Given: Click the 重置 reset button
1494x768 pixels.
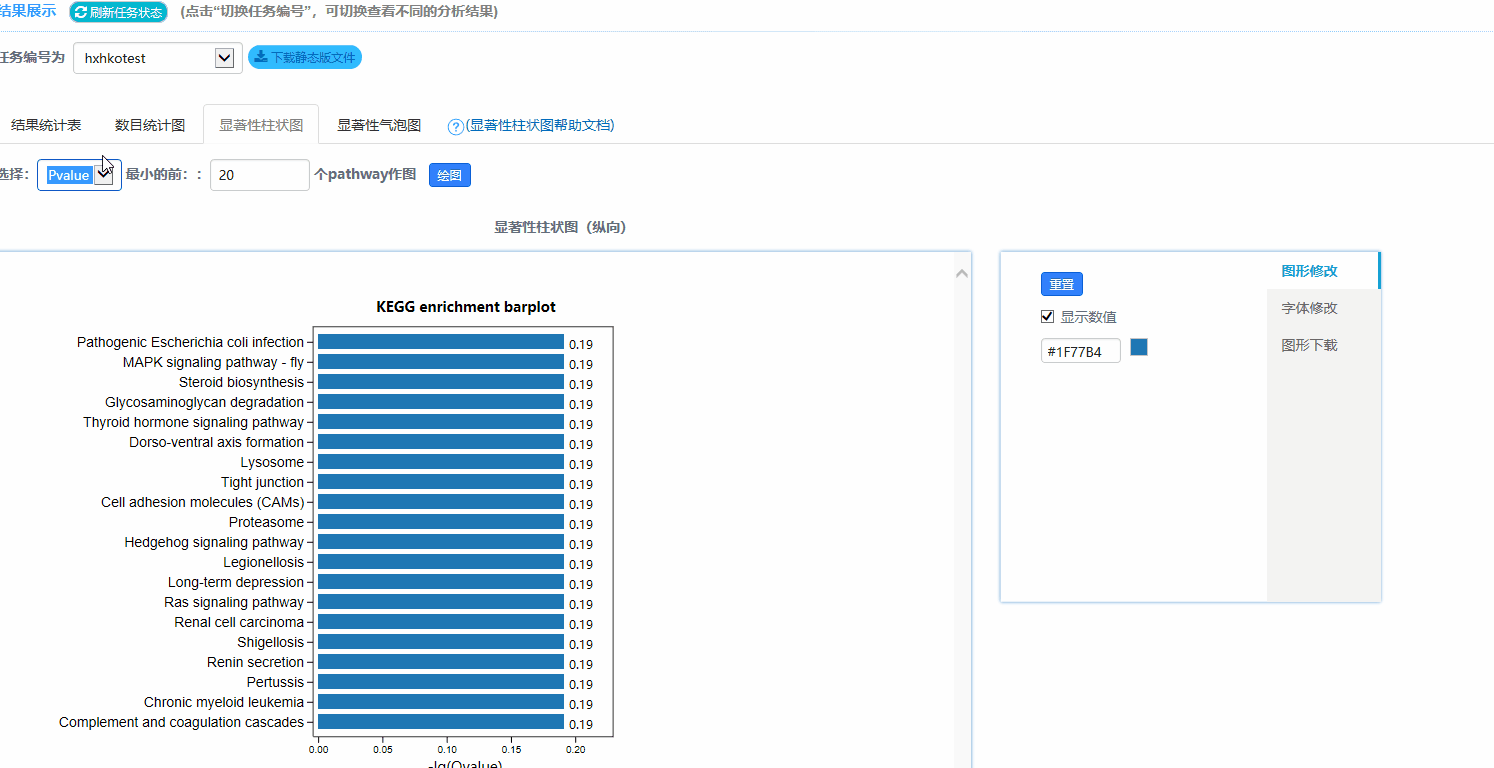Looking at the screenshot, I should pyautogui.click(x=1062, y=284).
